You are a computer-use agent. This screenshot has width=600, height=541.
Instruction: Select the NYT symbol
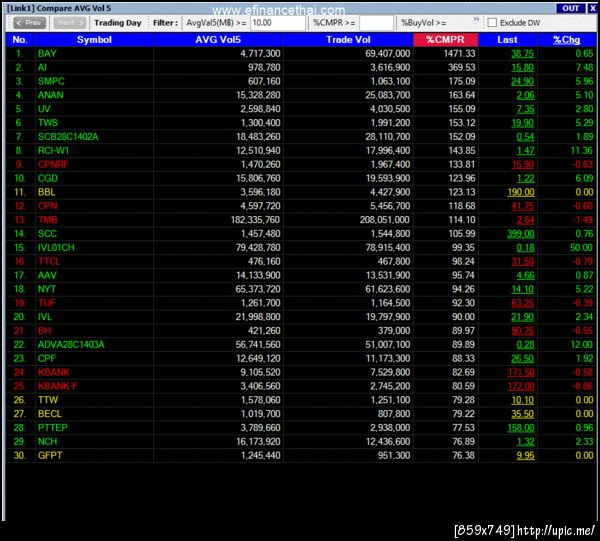click(x=47, y=289)
